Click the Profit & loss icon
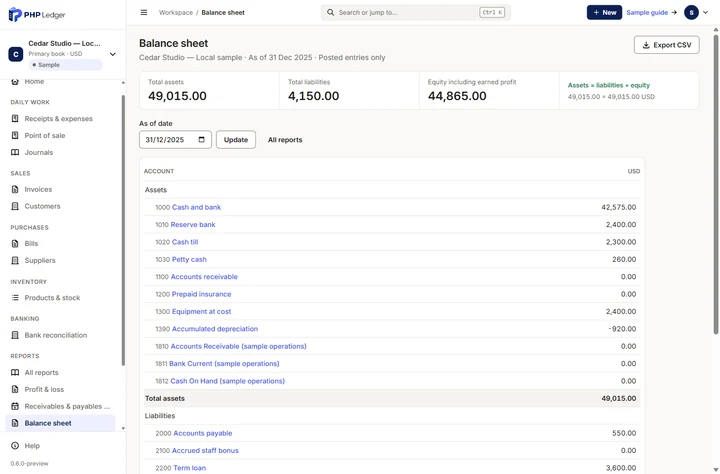The height and width of the screenshot is (474, 720). click(15, 389)
